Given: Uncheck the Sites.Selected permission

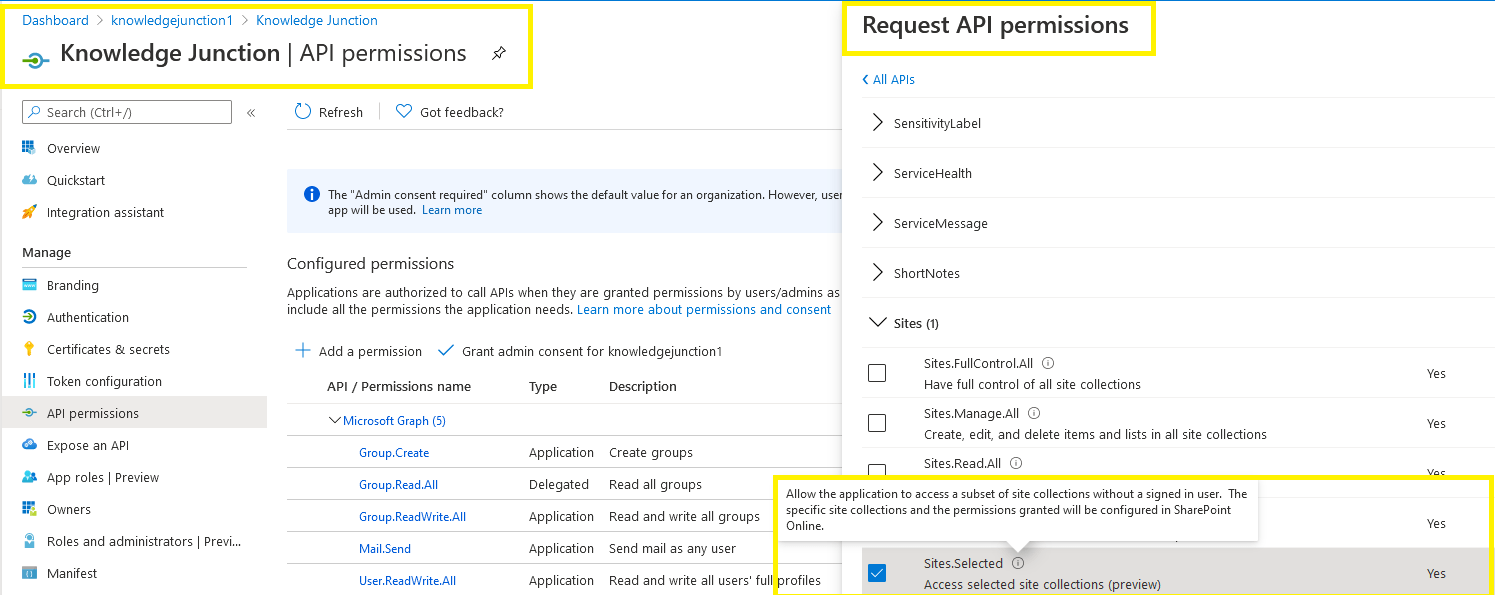Looking at the screenshot, I should tap(877, 573).
